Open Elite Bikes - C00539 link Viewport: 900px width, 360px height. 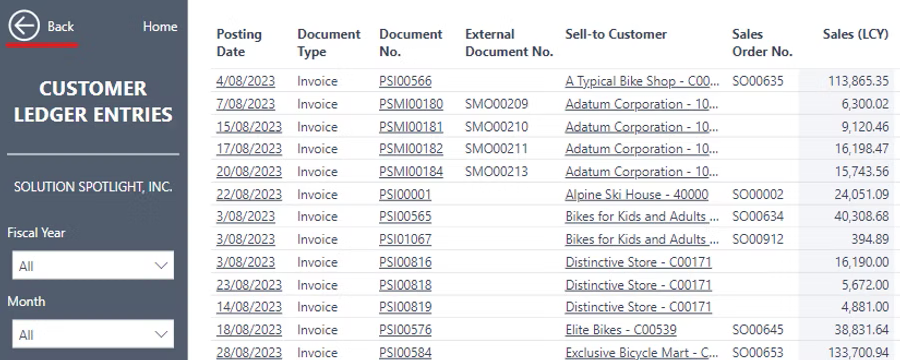pyautogui.click(x=620, y=330)
